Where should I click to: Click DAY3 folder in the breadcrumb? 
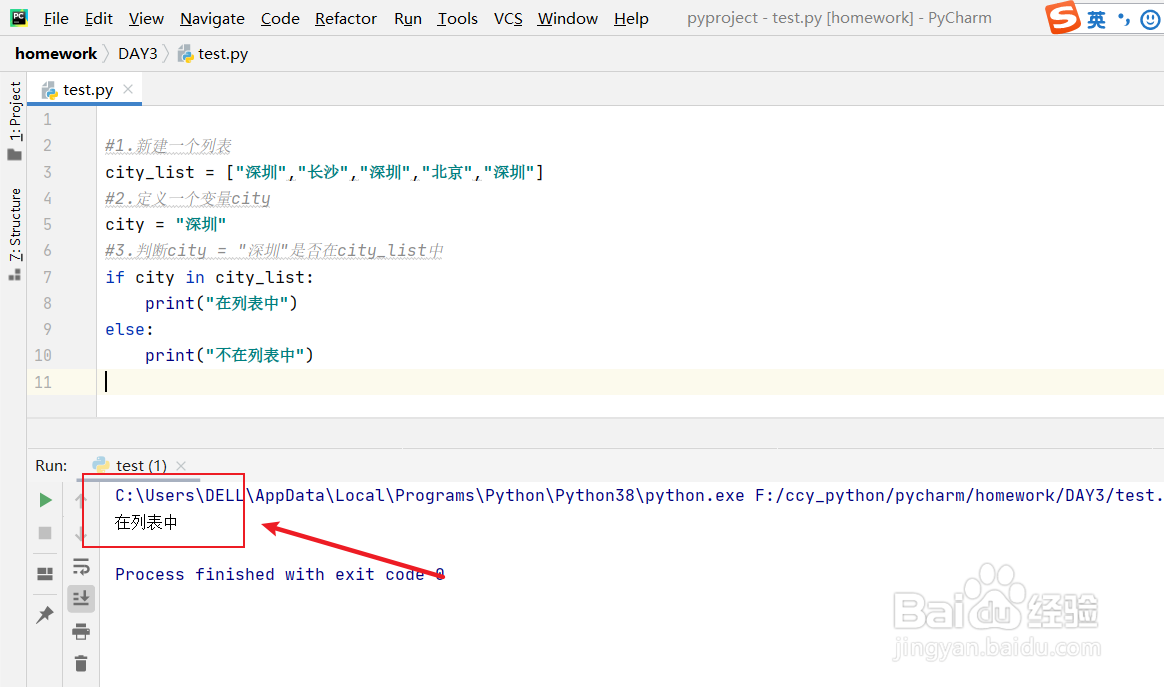tap(138, 53)
